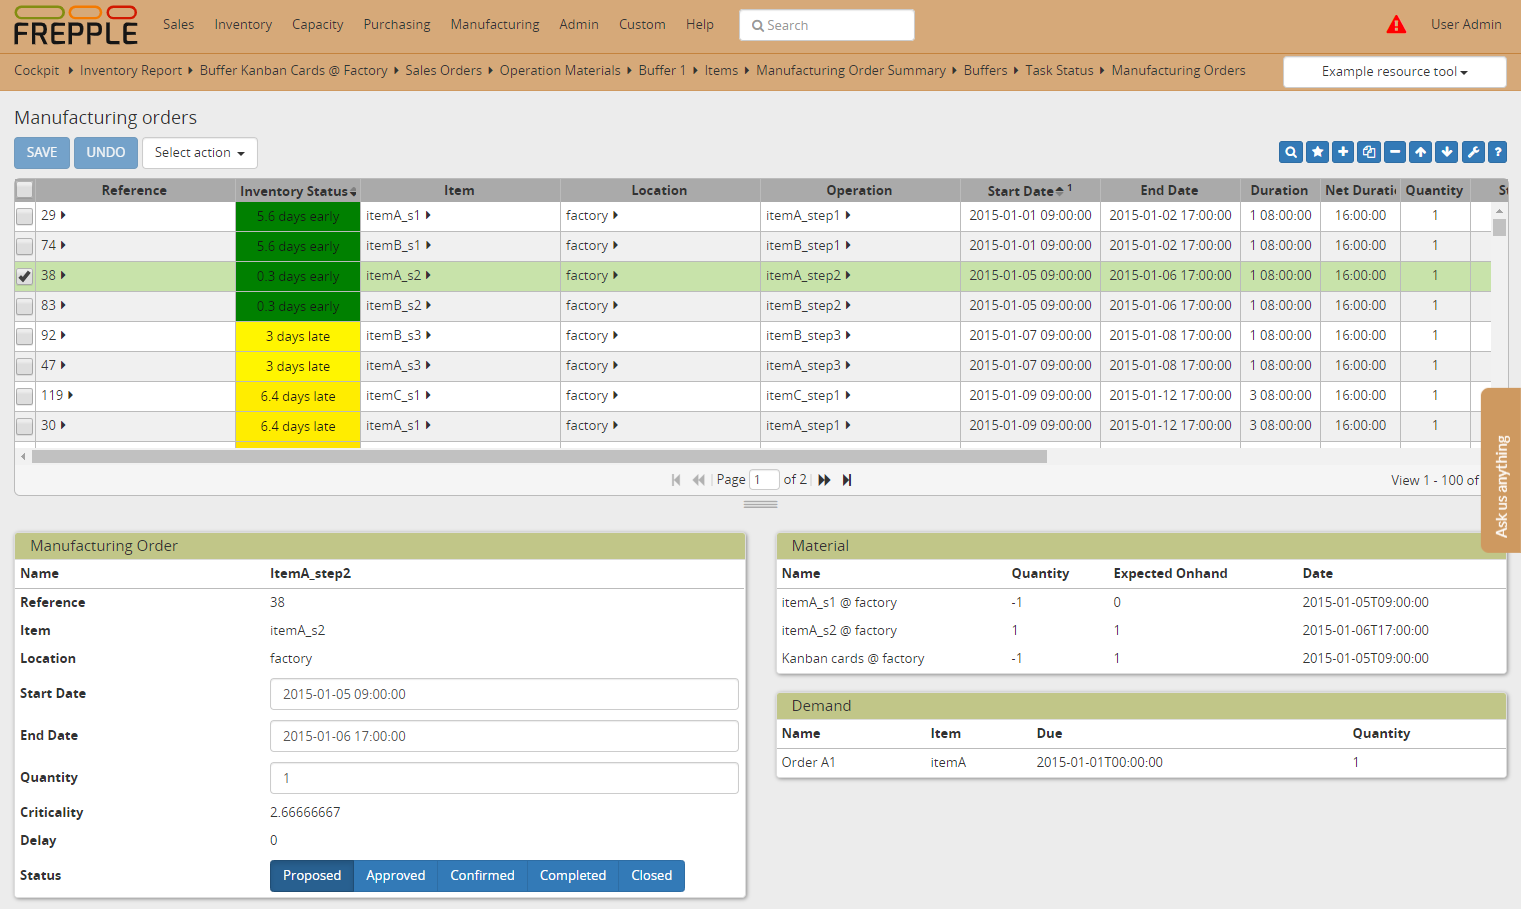Screen dimensions: 1521x909
Task: Open the Purchasing menu
Action: pos(396,25)
